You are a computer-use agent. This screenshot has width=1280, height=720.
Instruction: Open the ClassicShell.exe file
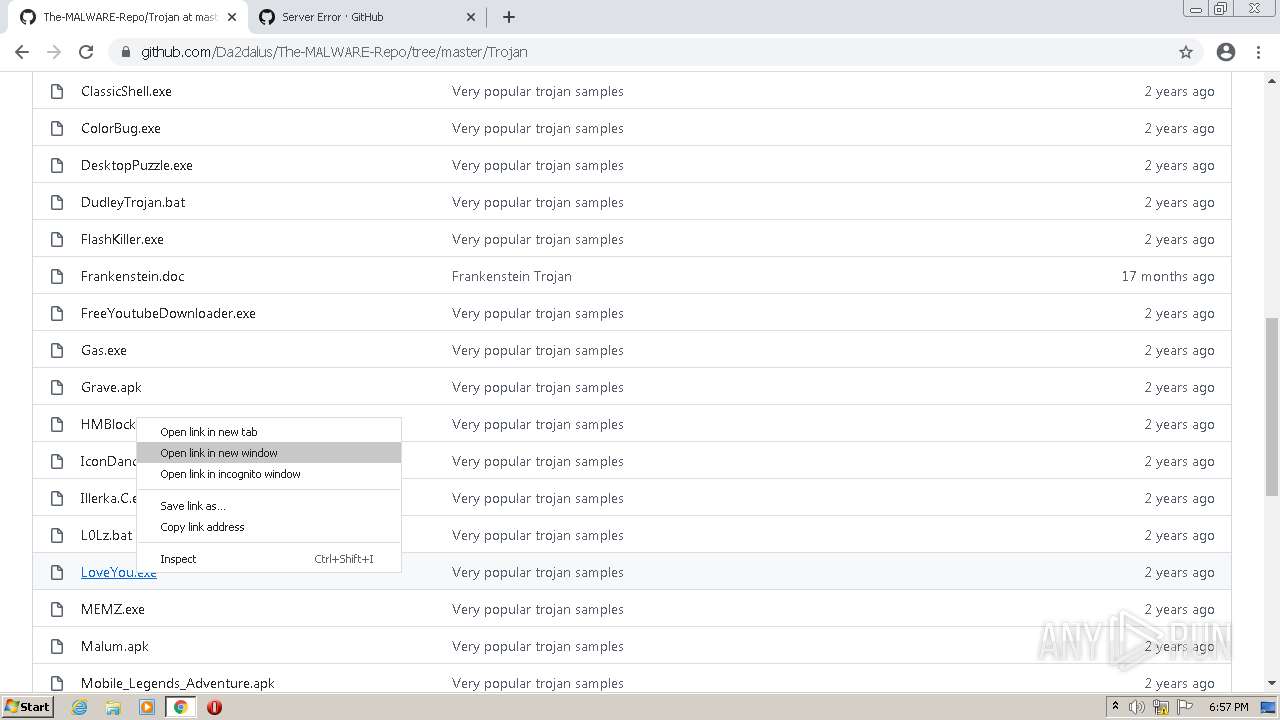(x=126, y=91)
